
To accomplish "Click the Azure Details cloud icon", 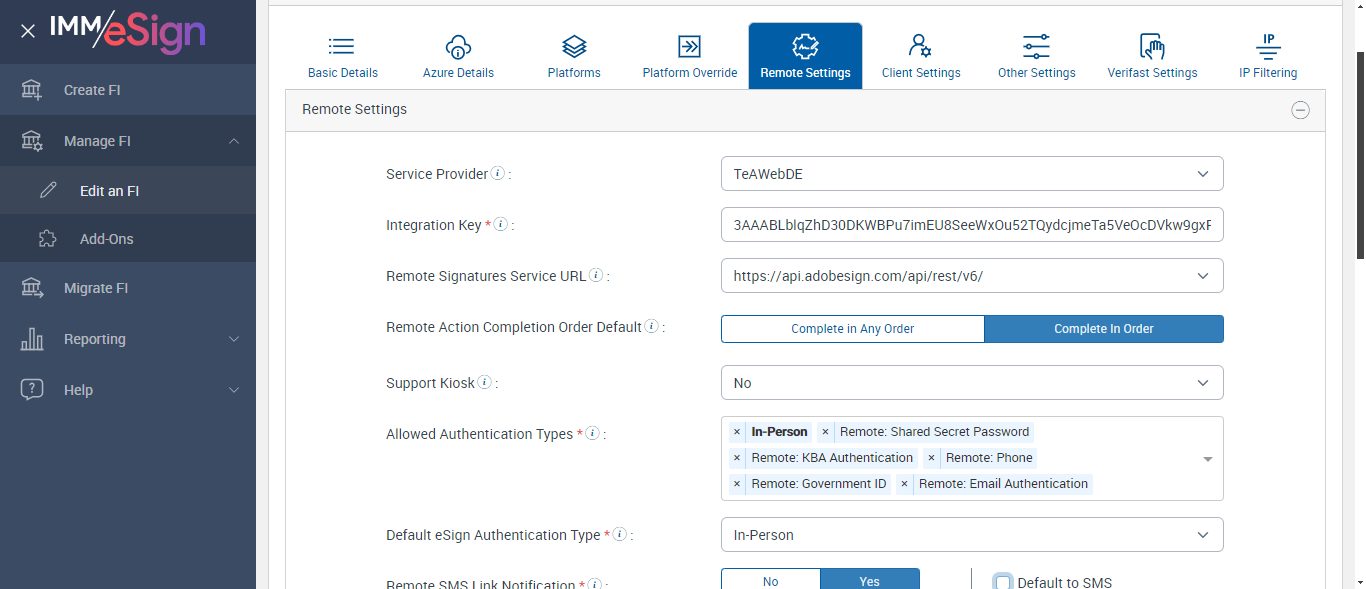I will [x=458, y=46].
